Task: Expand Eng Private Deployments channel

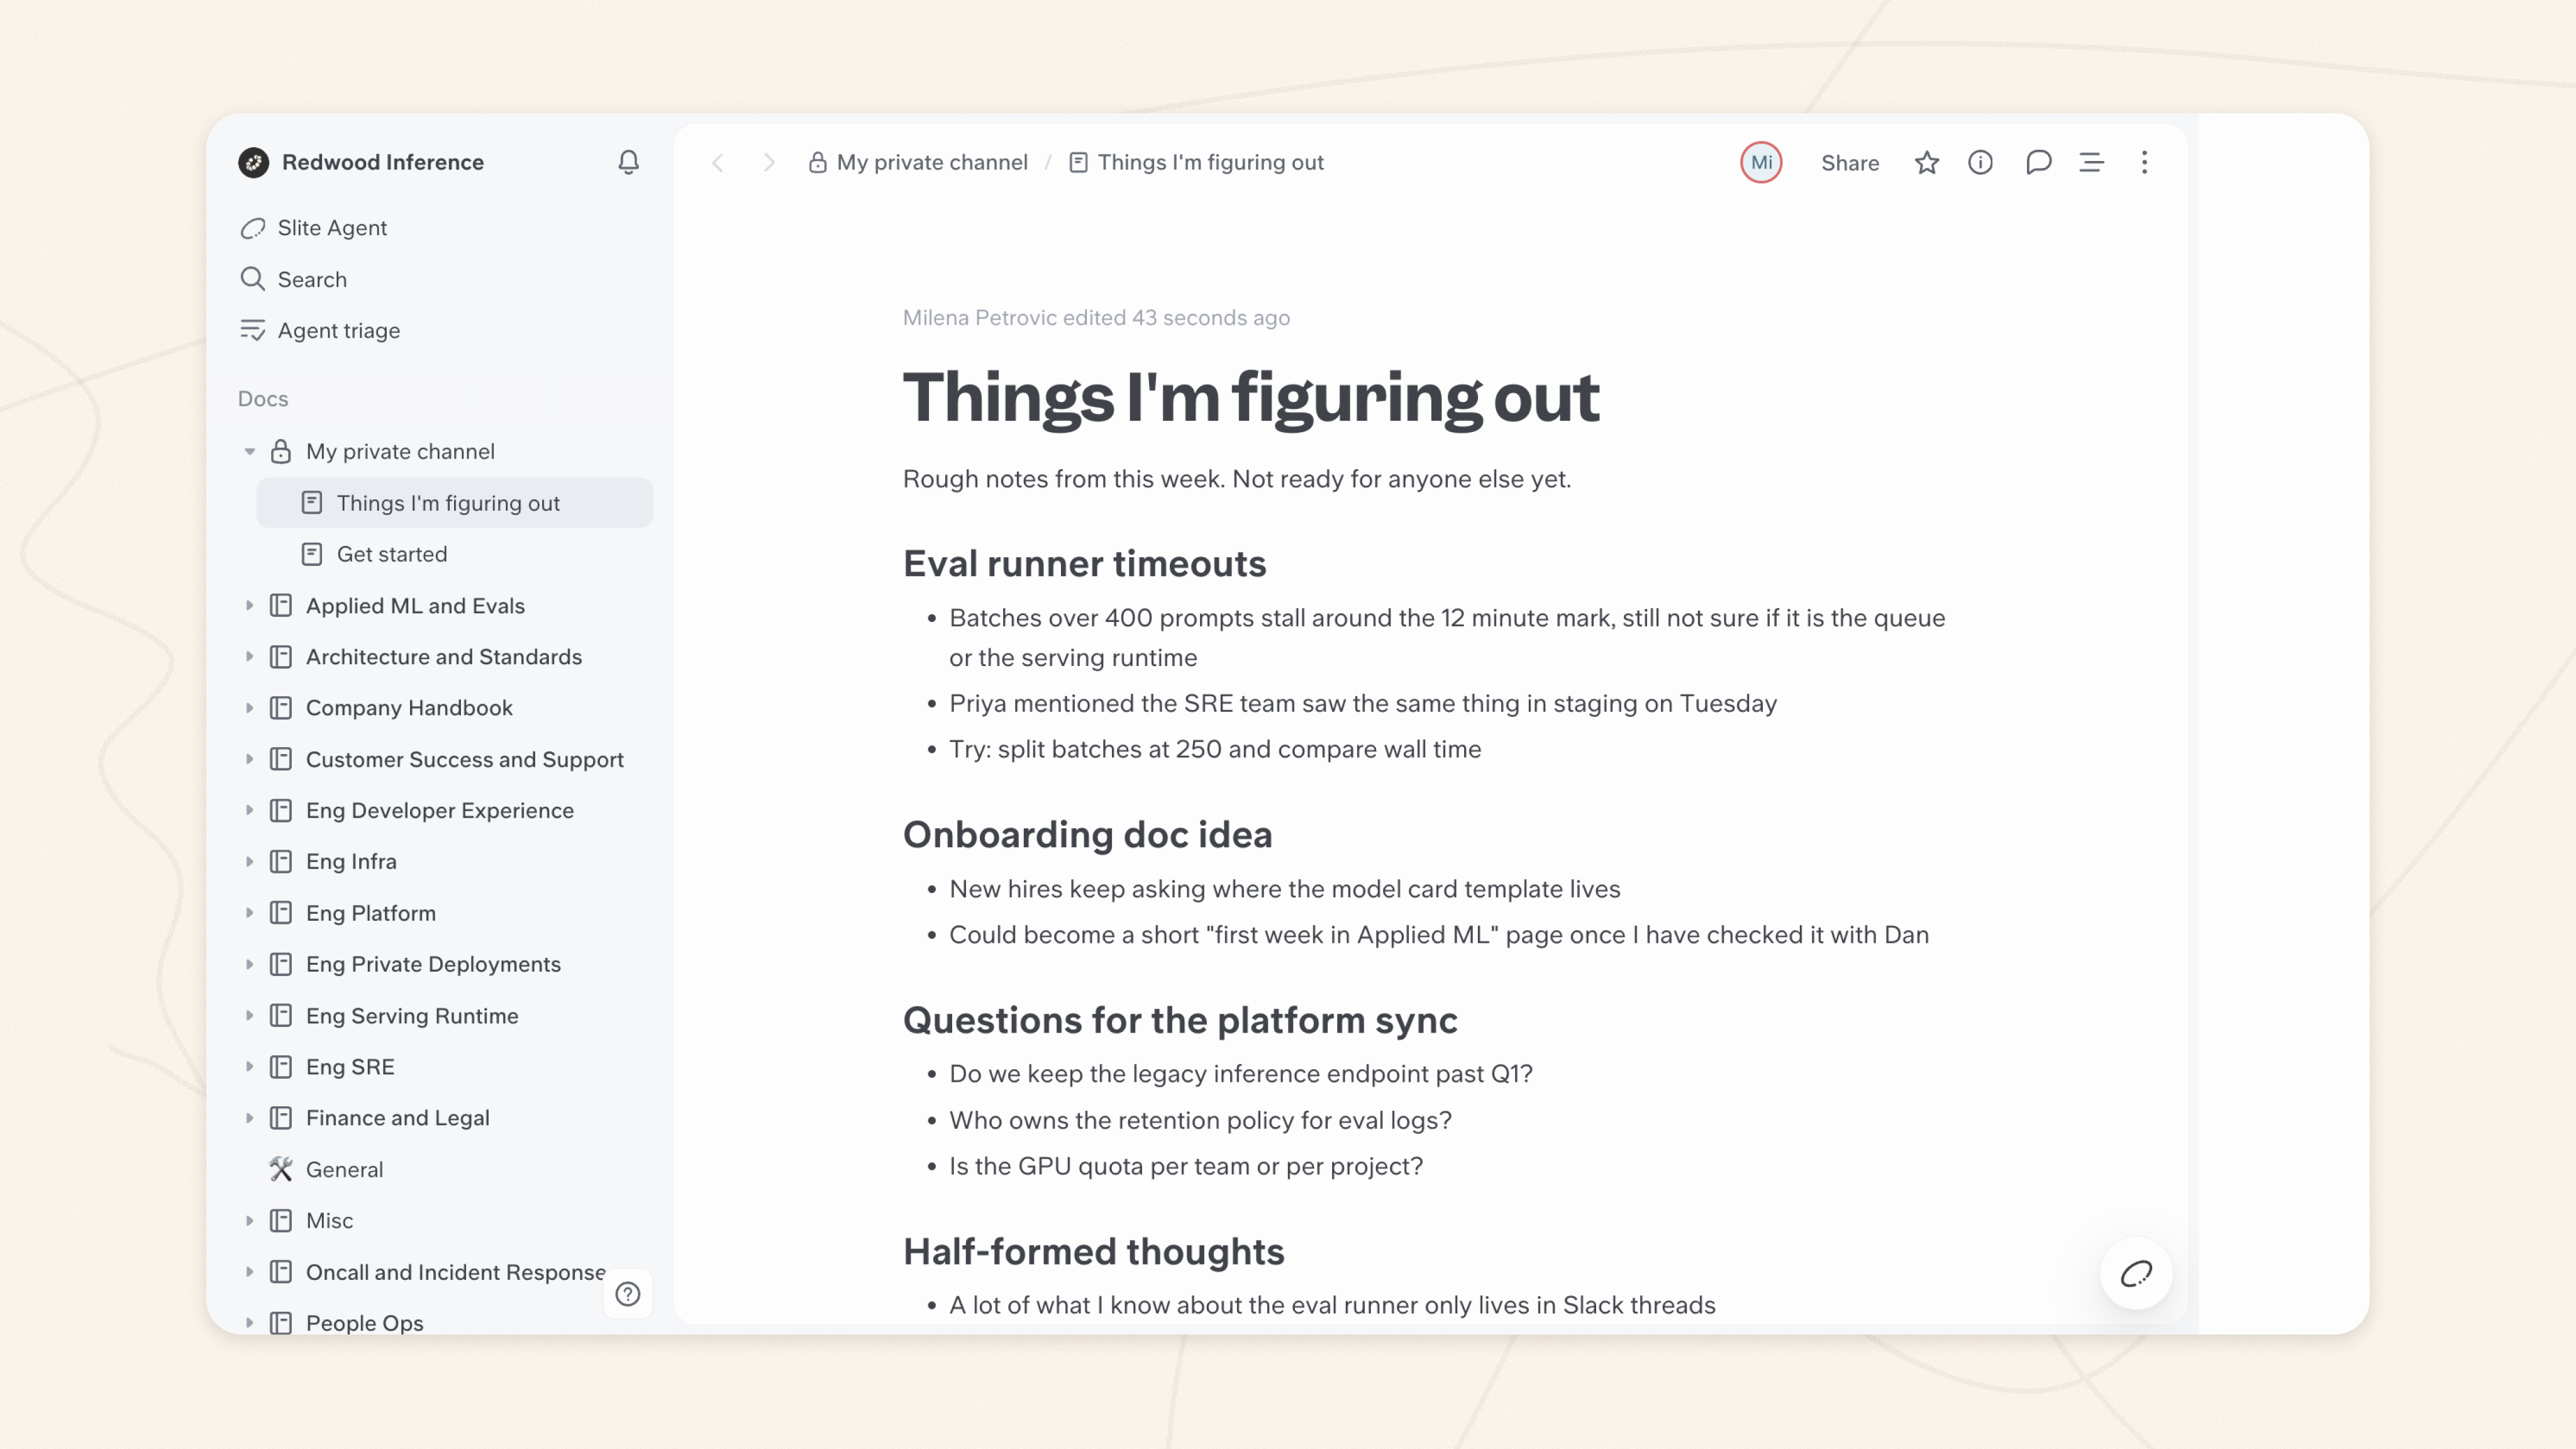Action: tap(249, 964)
